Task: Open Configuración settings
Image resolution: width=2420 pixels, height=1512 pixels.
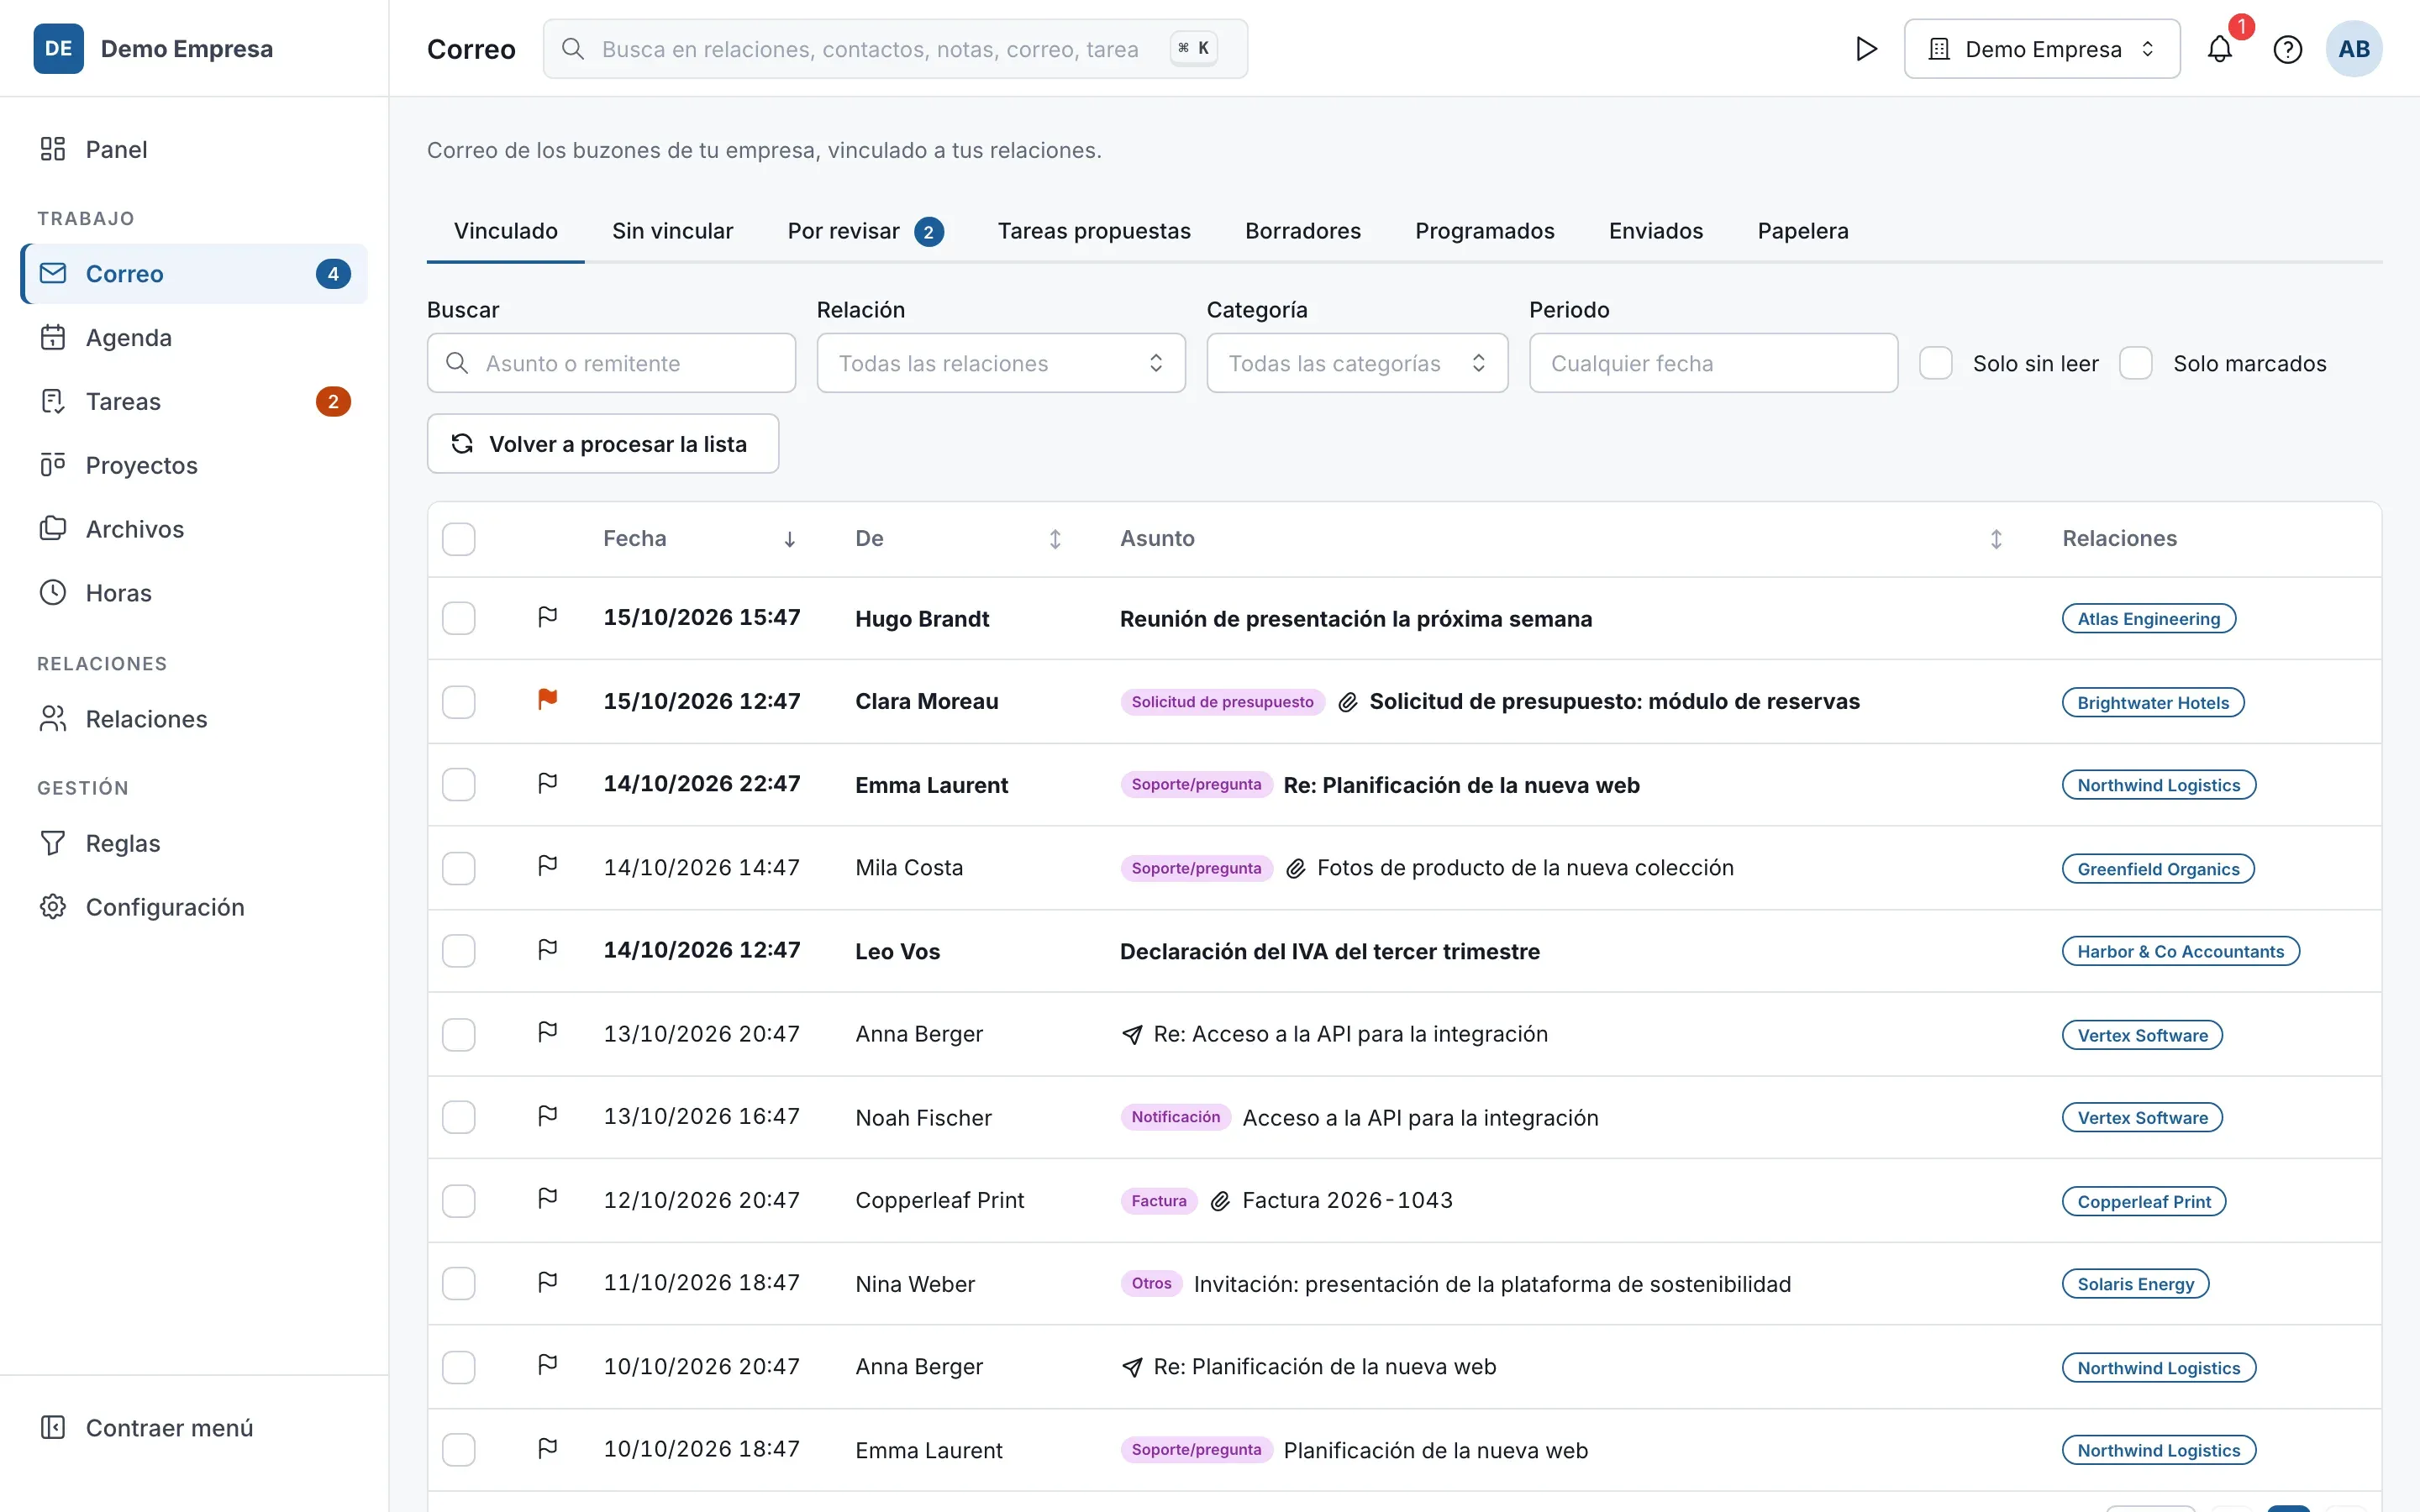Action: (x=194, y=907)
